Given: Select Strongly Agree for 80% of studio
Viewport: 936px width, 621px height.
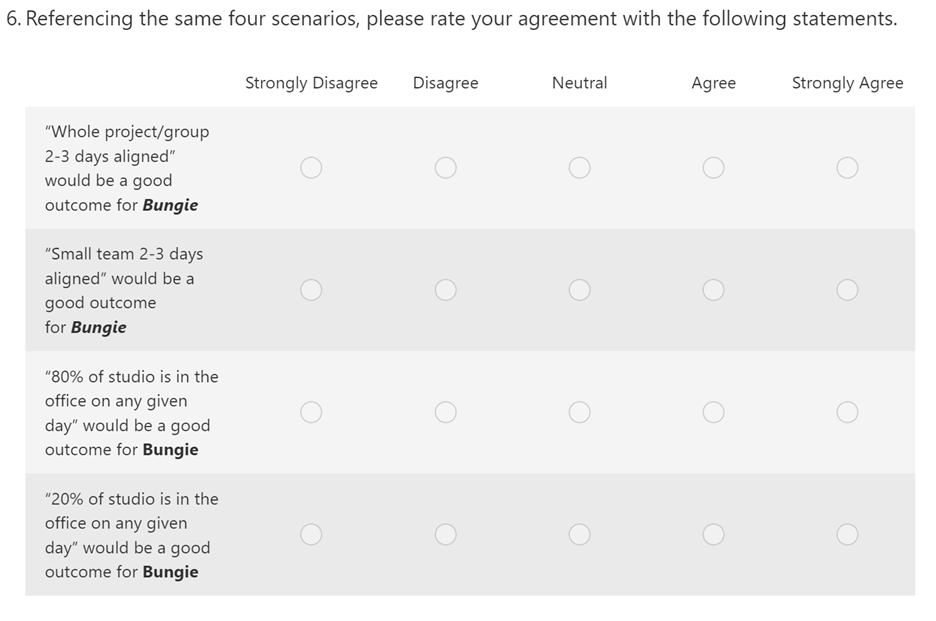Looking at the screenshot, I should [847, 412].
